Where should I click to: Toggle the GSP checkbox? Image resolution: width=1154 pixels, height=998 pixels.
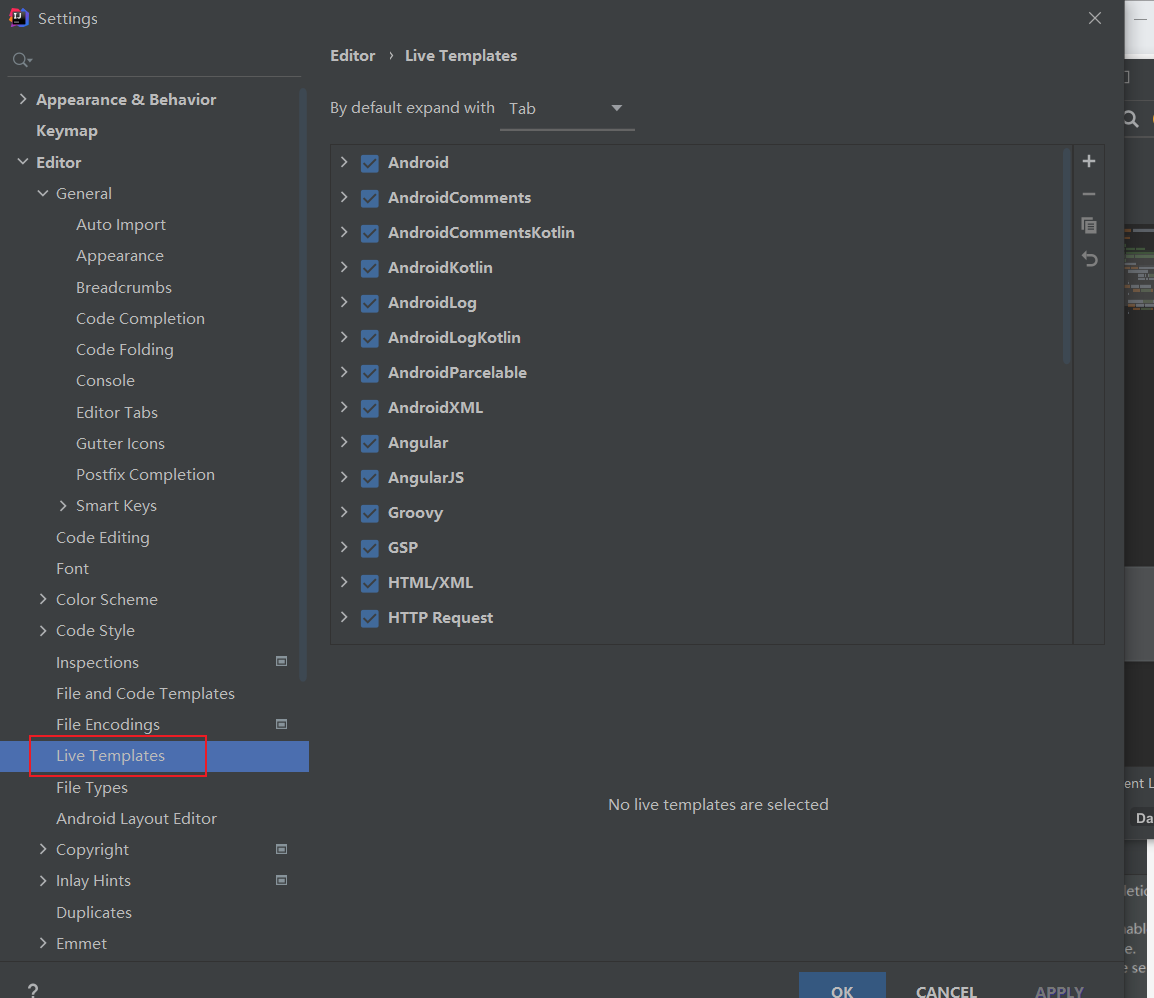[x=369, y=548]
